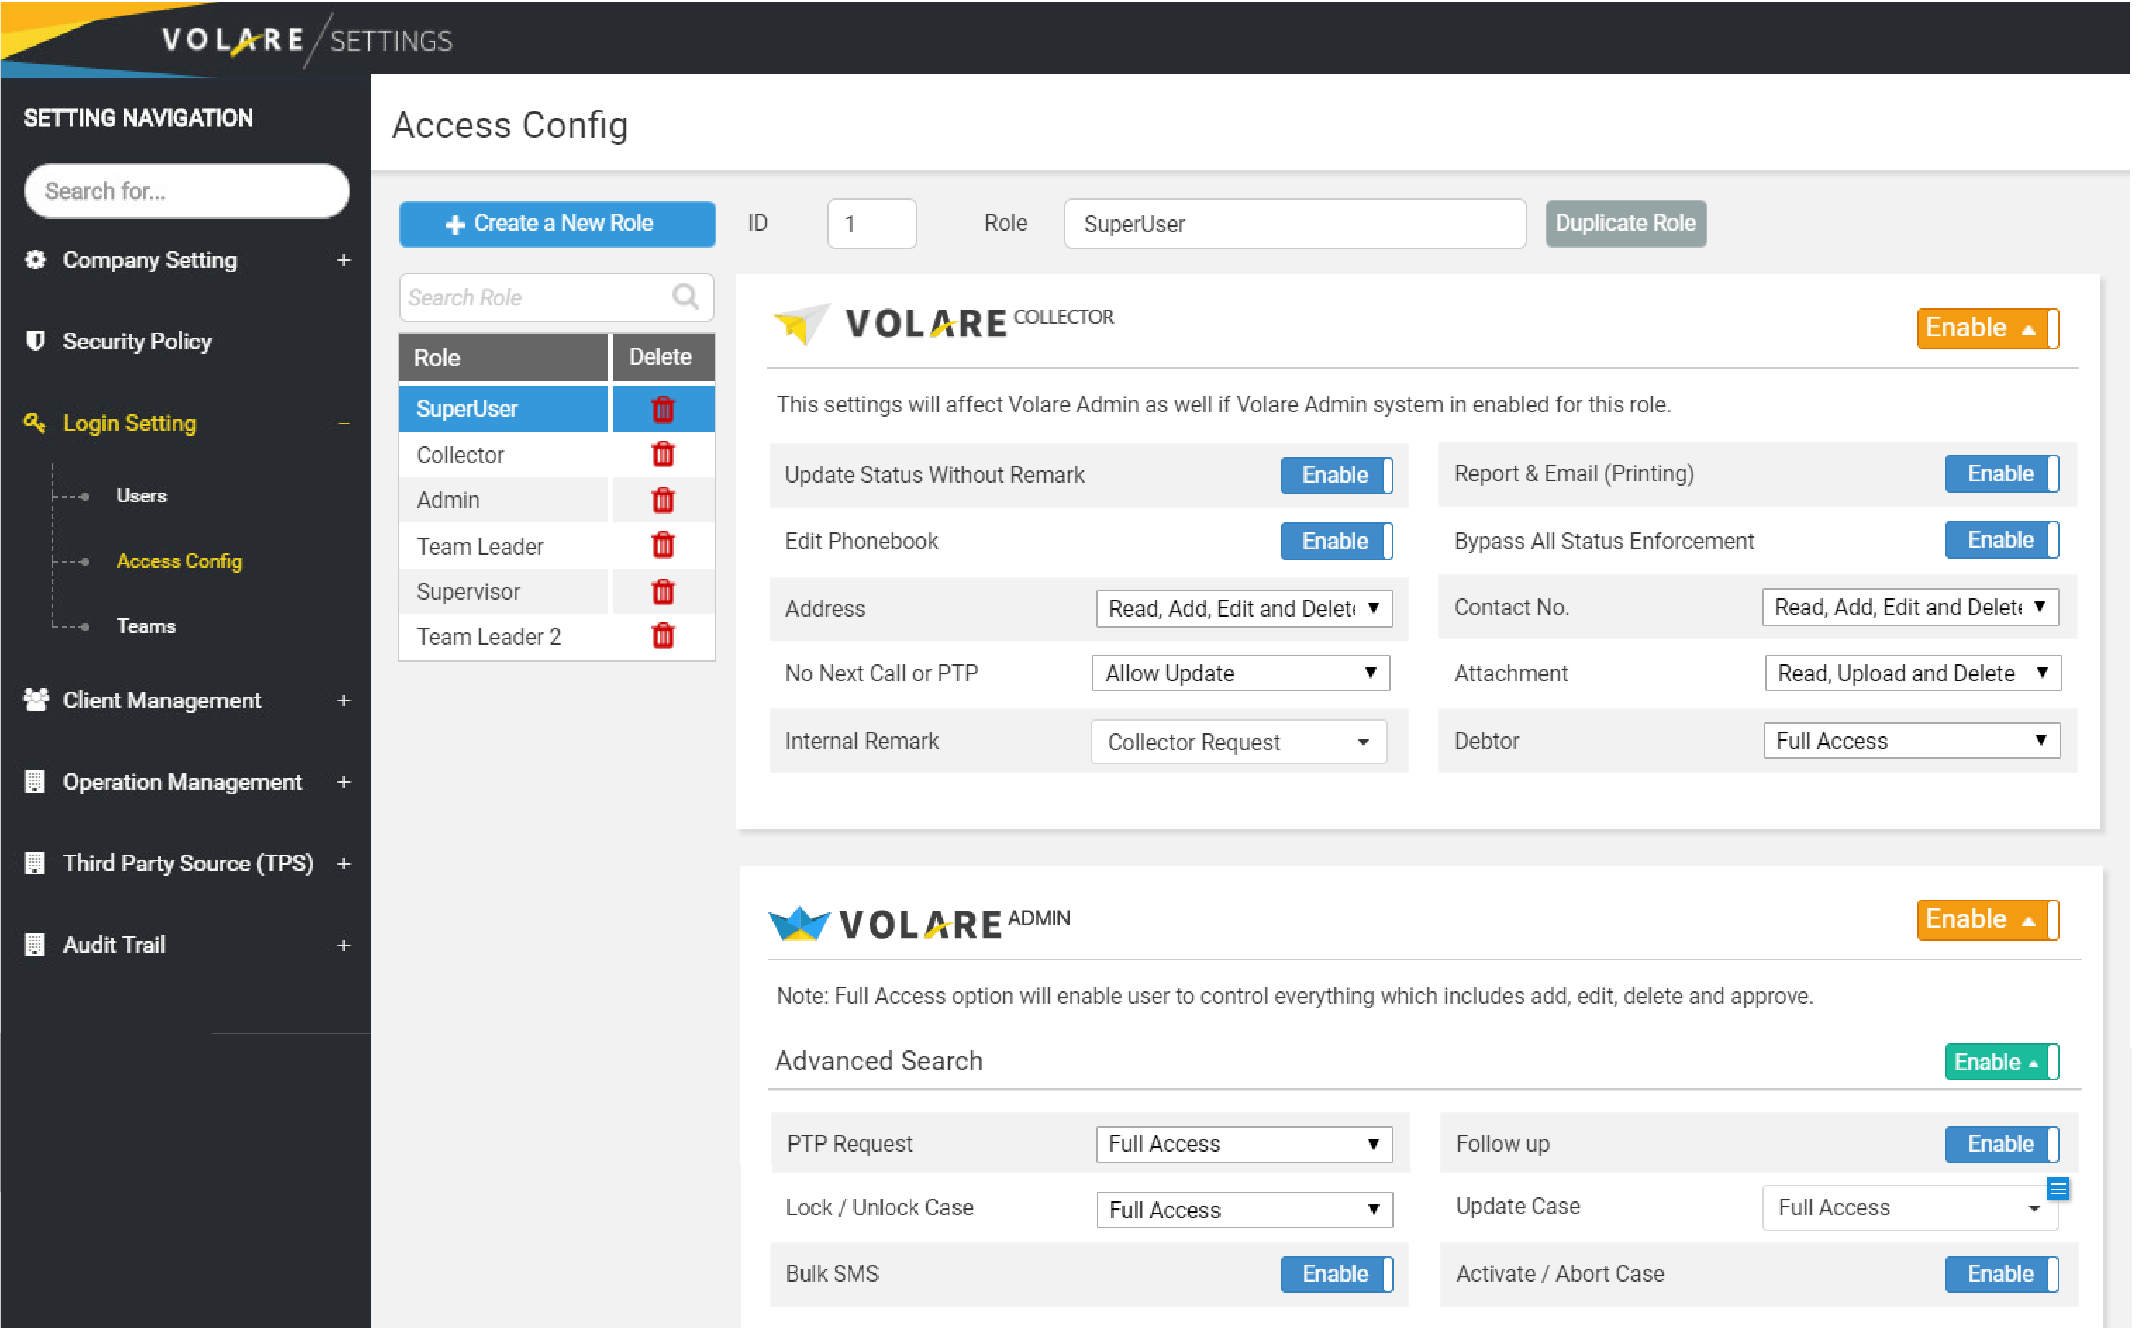Viewport: 2139px width, 1334px height.
Task: Click the ID field showing 1
Action: click(874, 225)
